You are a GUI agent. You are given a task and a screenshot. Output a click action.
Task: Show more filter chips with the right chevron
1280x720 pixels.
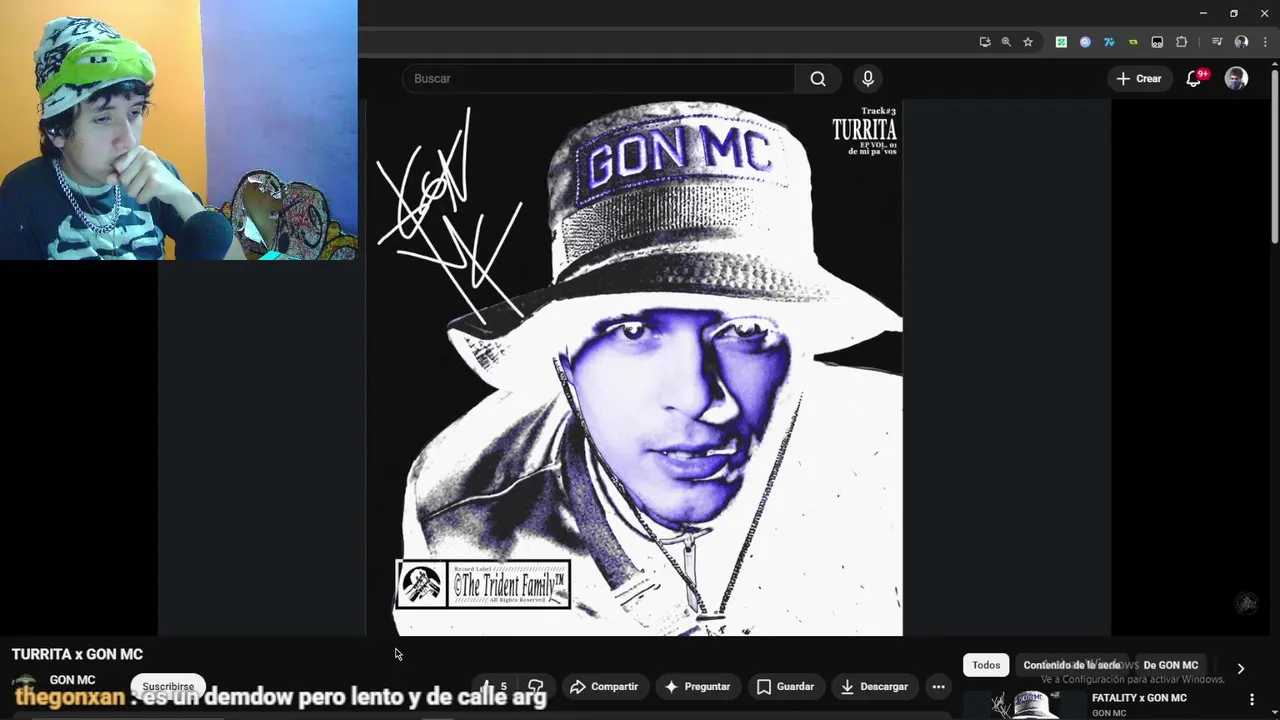click(1240, 668)
